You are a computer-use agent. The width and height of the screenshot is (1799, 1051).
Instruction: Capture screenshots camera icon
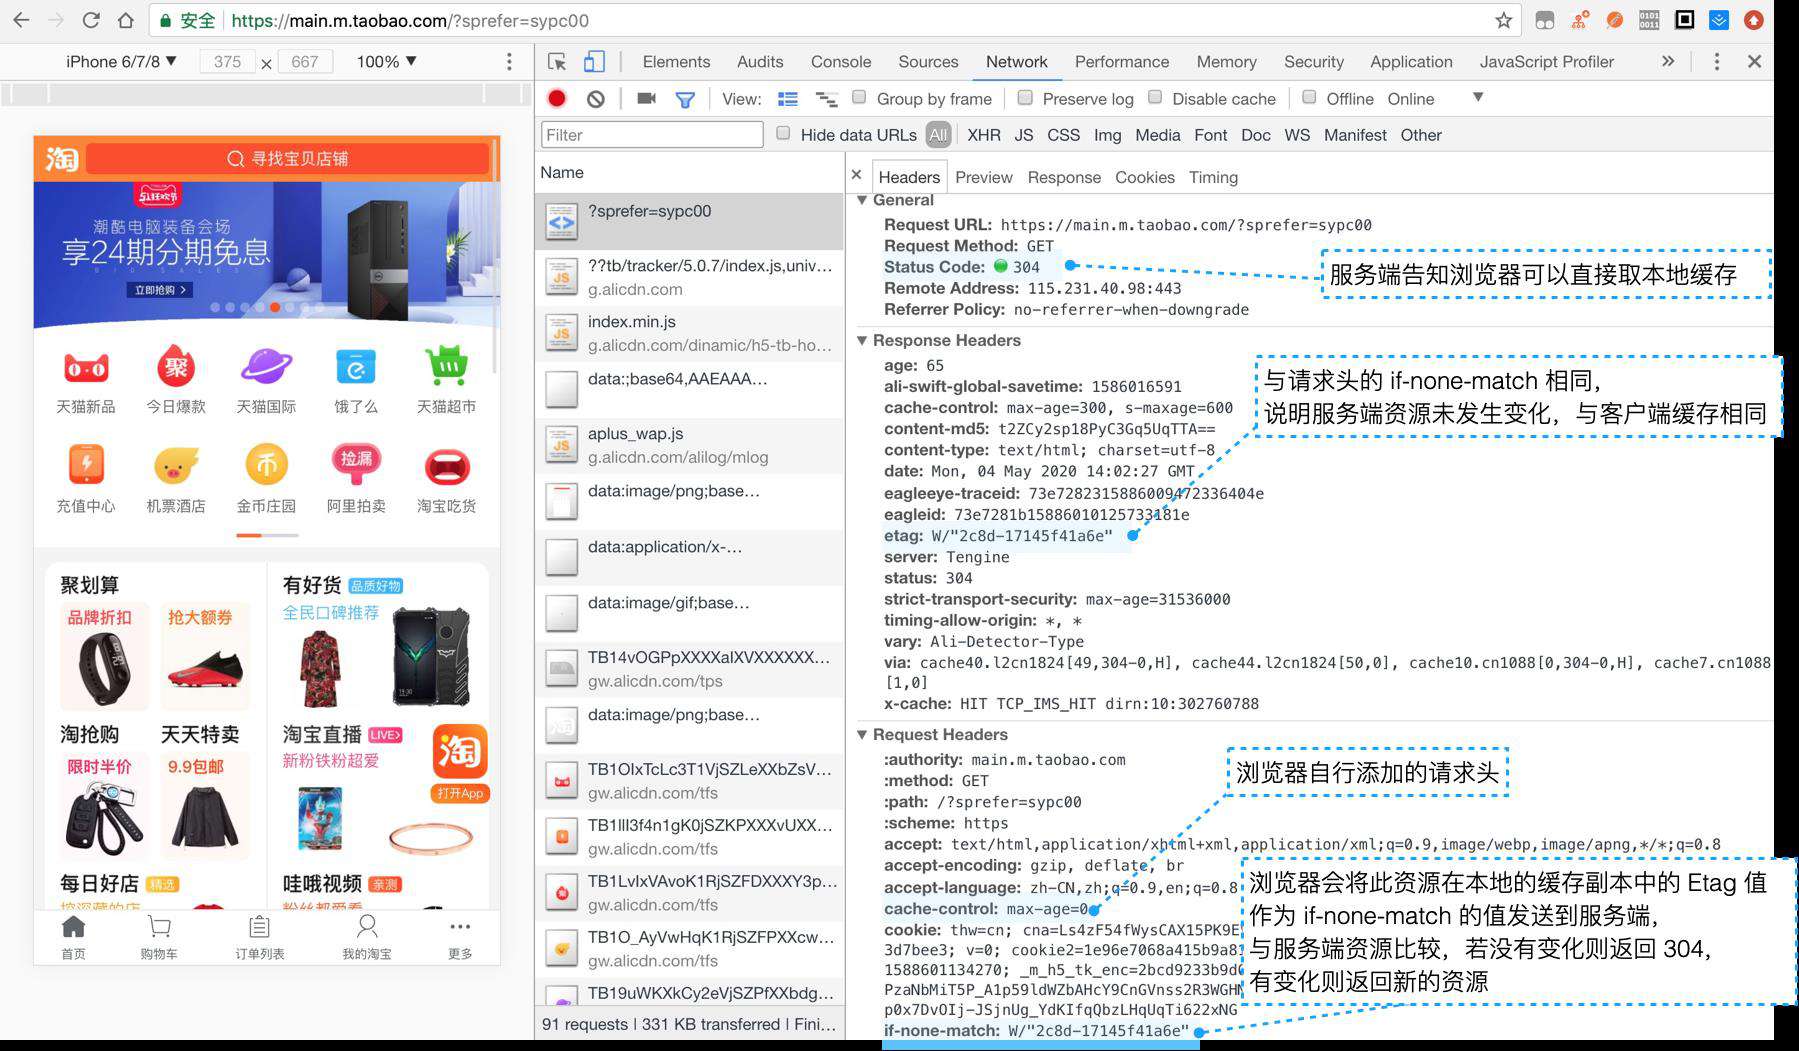click(647, 98)
